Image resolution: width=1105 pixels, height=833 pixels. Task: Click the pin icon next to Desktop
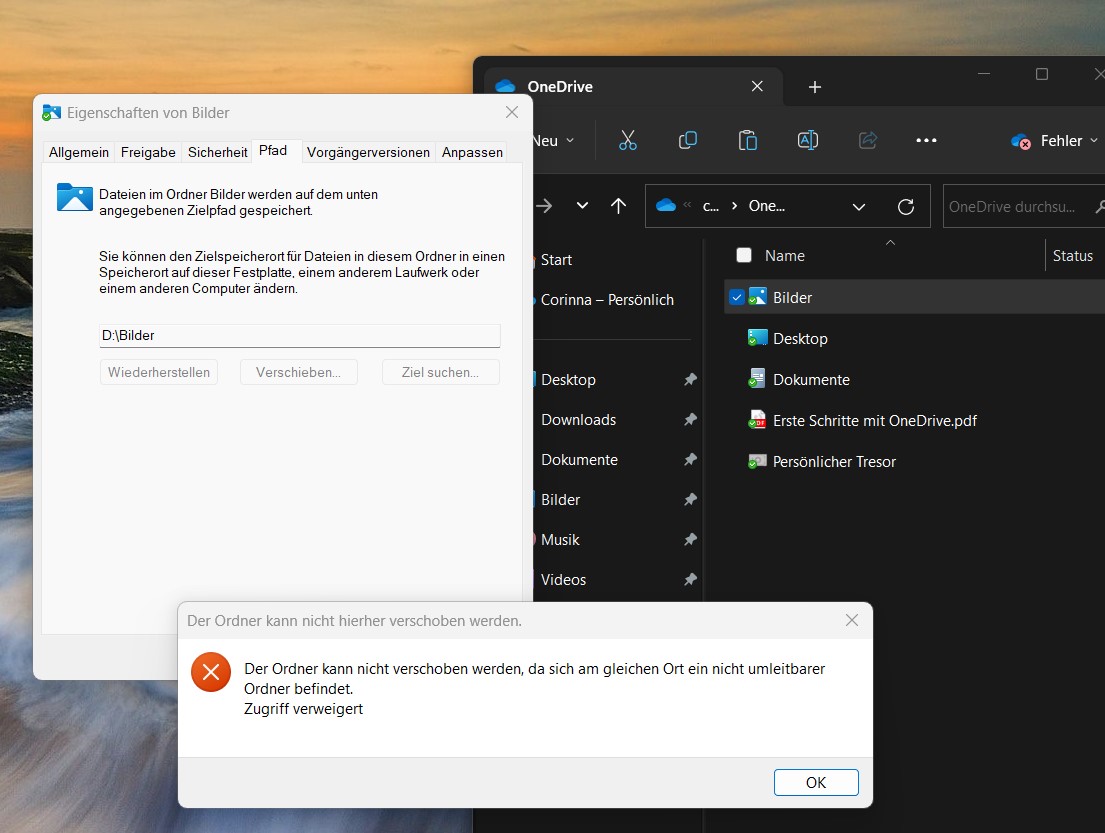coord(690,379)
